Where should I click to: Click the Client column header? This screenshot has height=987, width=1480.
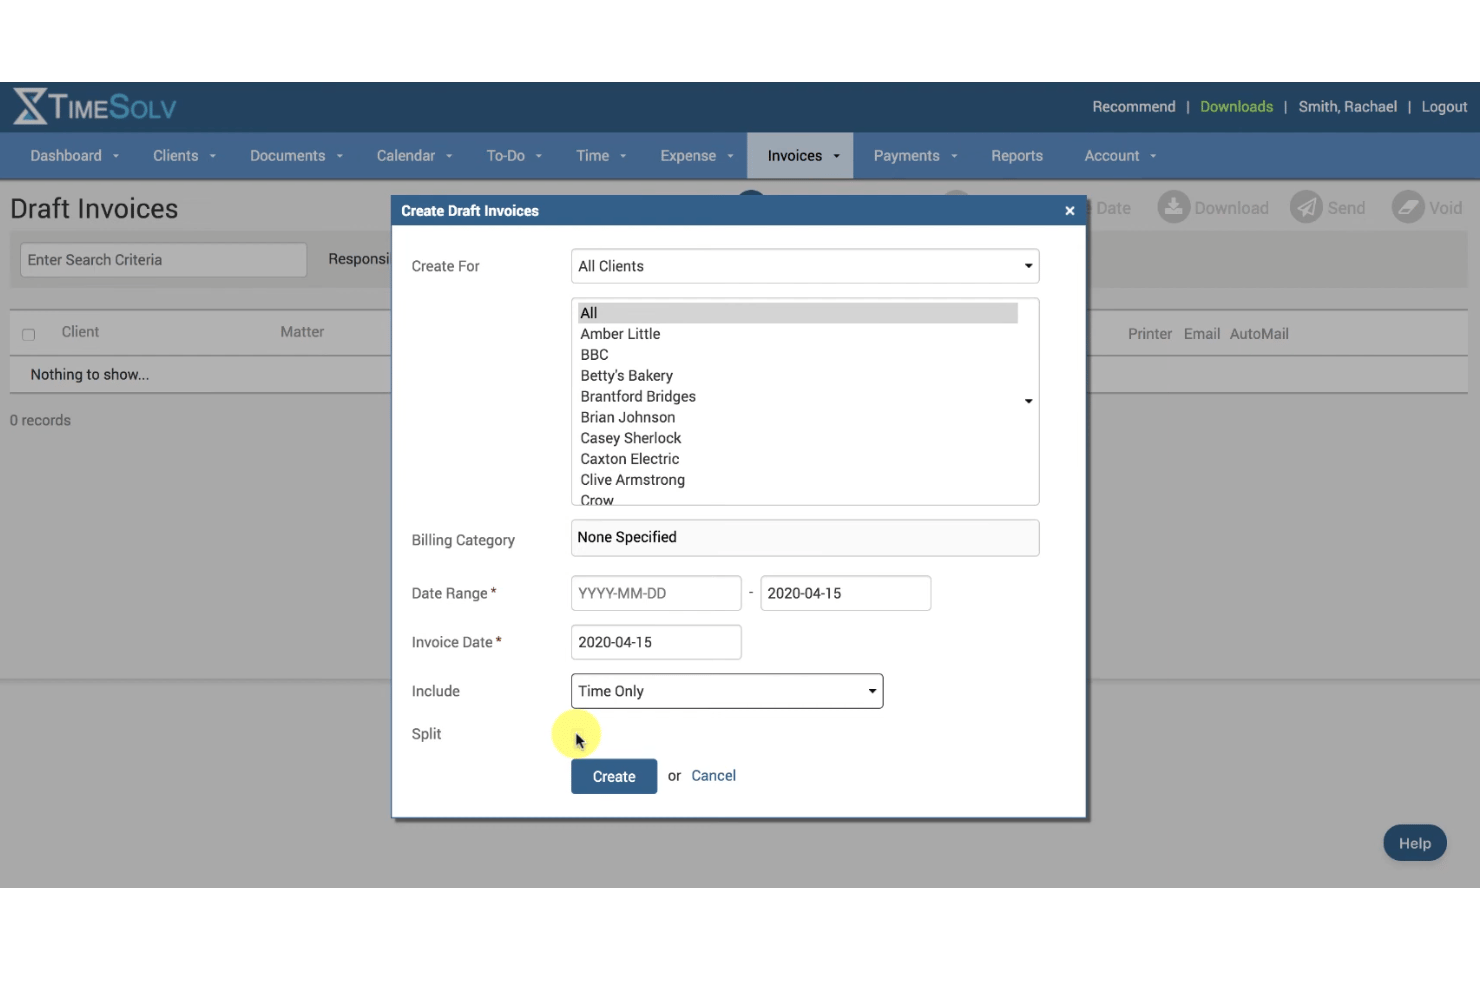[x=80, y=332]
